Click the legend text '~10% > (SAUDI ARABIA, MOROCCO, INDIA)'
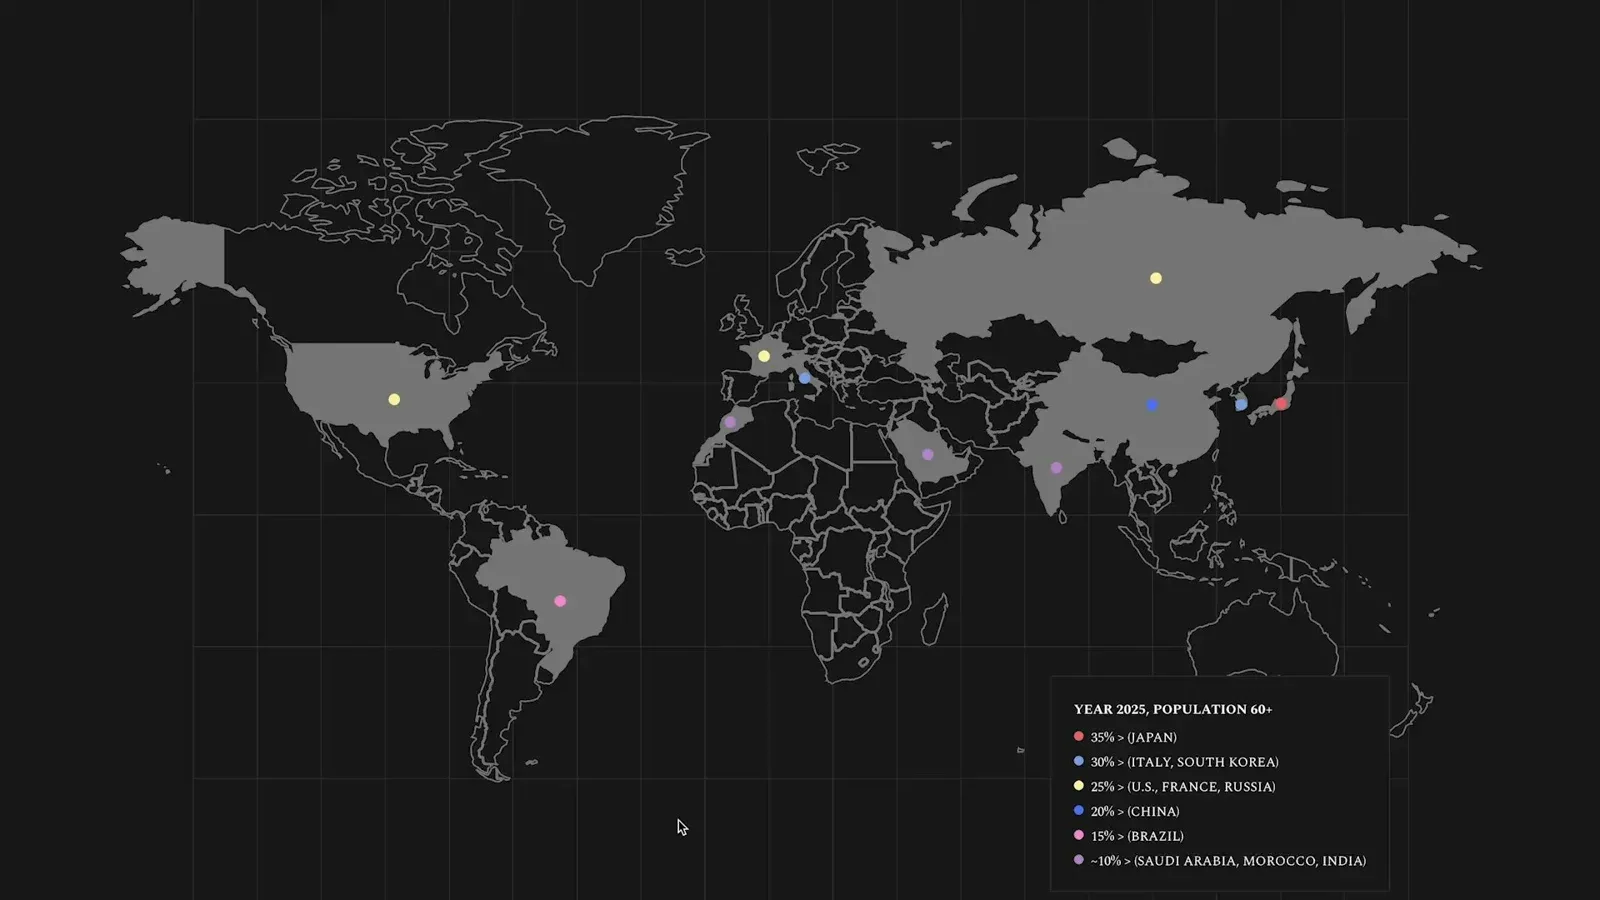 1228,861
